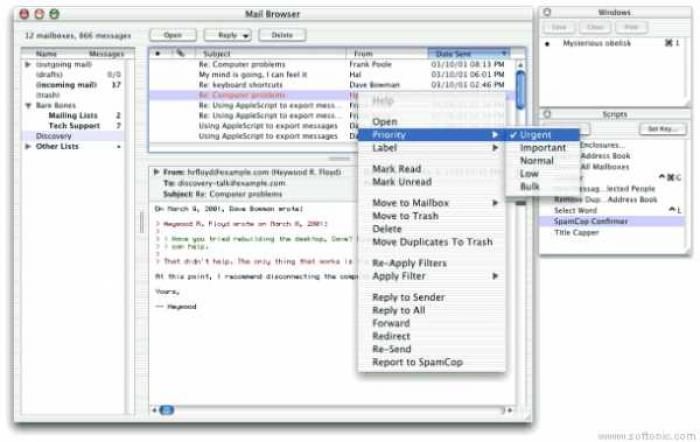Click the green zoom button of Mail Browser
The height and width of the screenshot is (442, 700).
click(x=54, y=14)
